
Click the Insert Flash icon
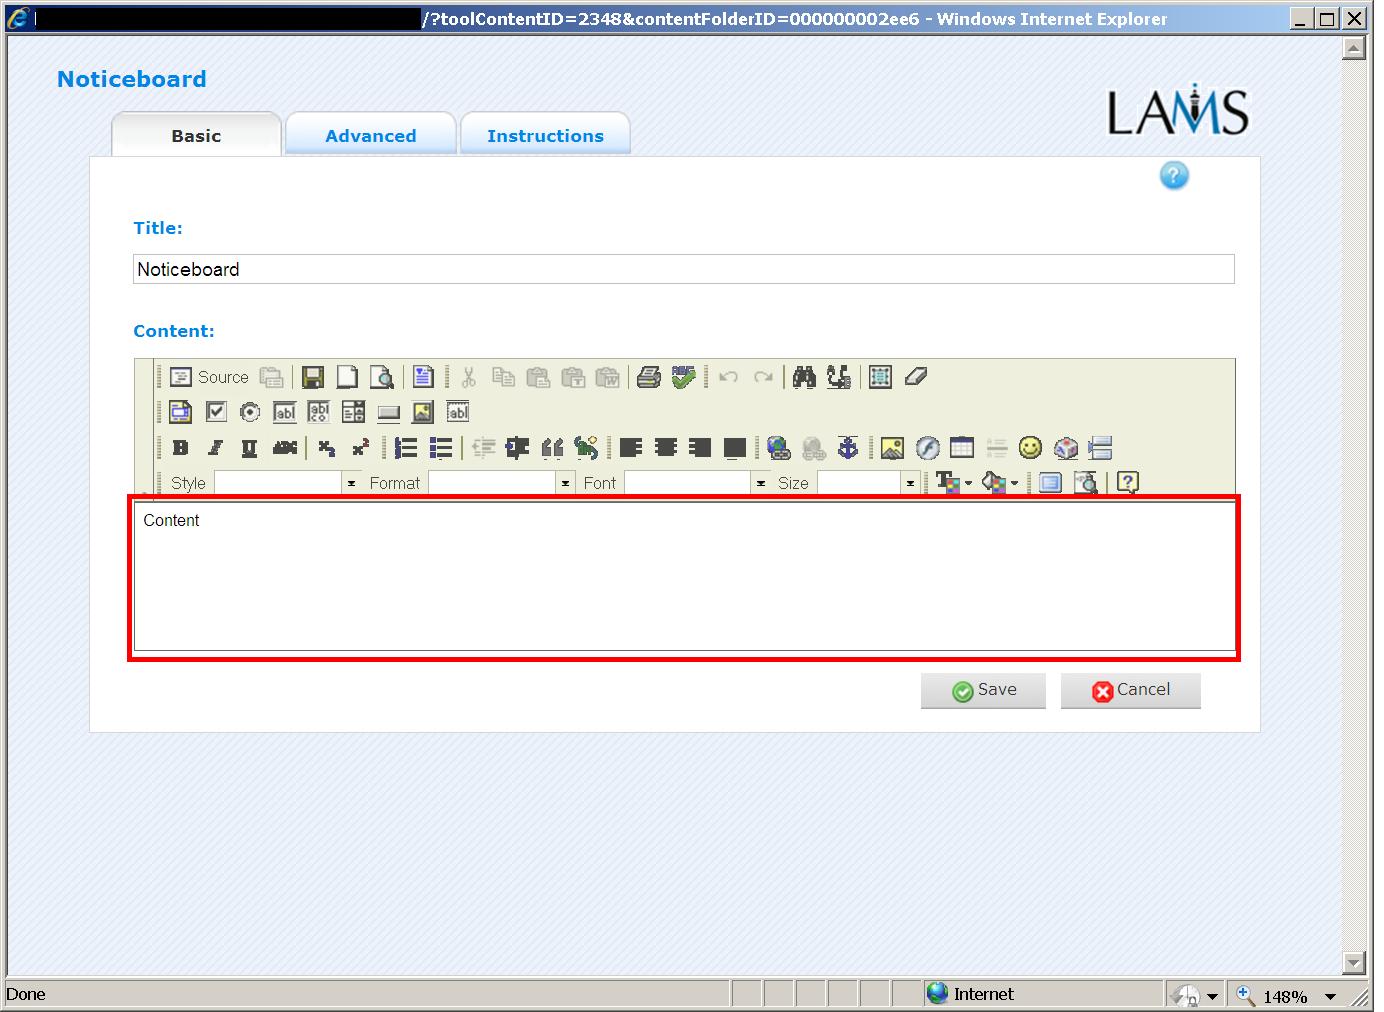[x=927, y=448]
